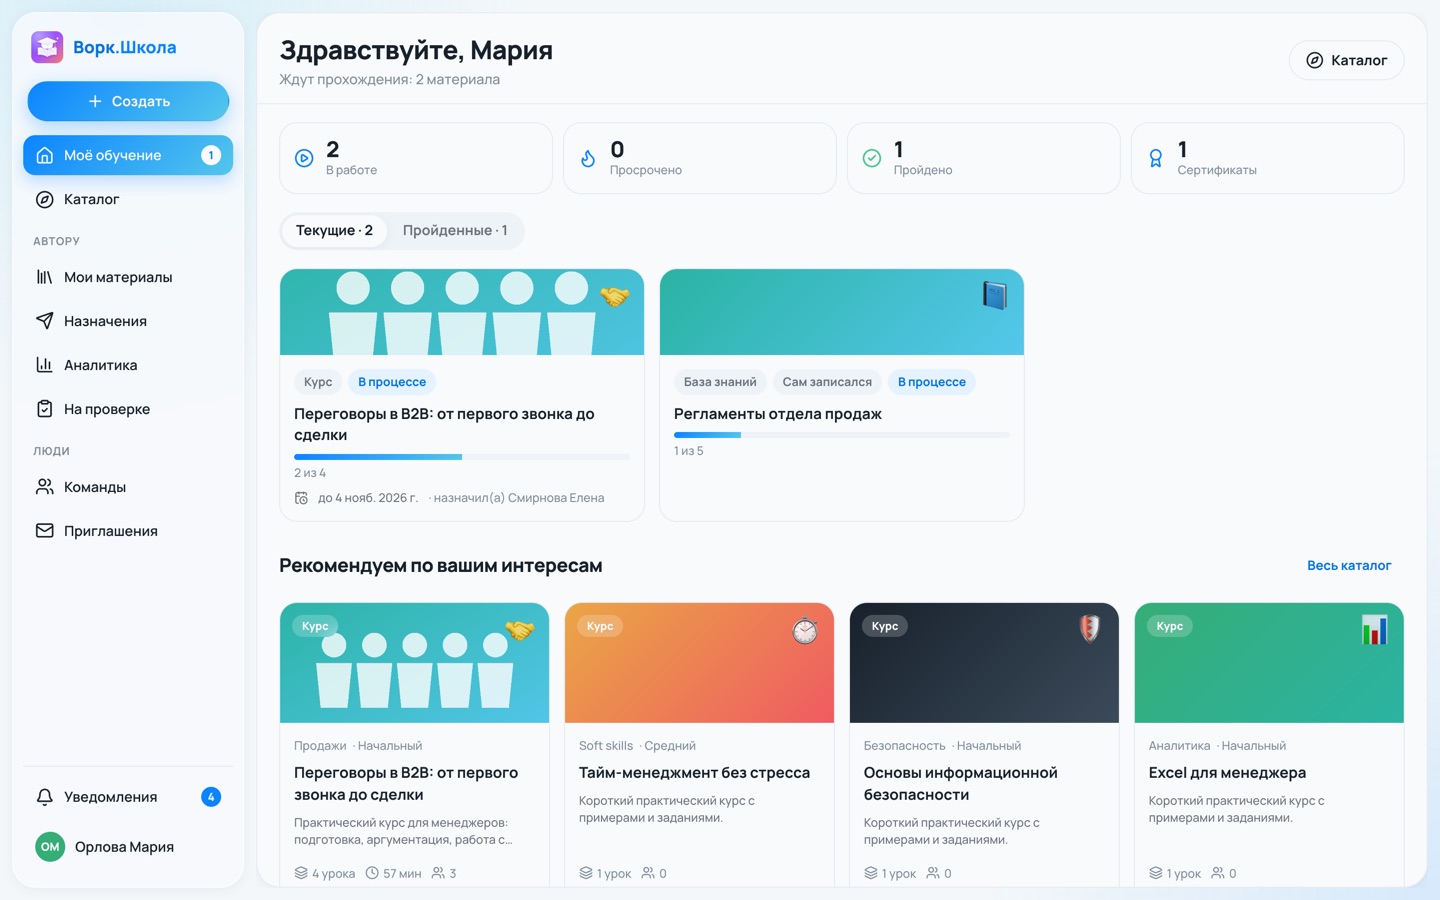The width and height of the screenshot is (1440, 900).
Task: Click the Каталог button in the header
Action: point(1346,60)
